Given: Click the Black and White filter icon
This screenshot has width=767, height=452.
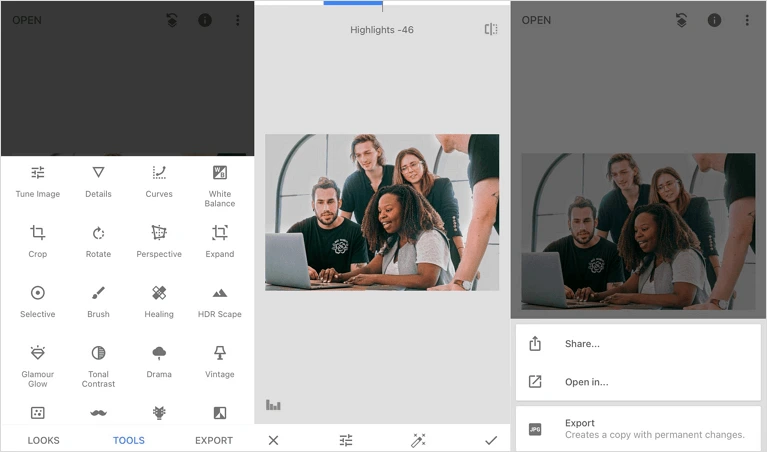Looking at the screenshot, I should pyautogui.click(x=220, y=413).
